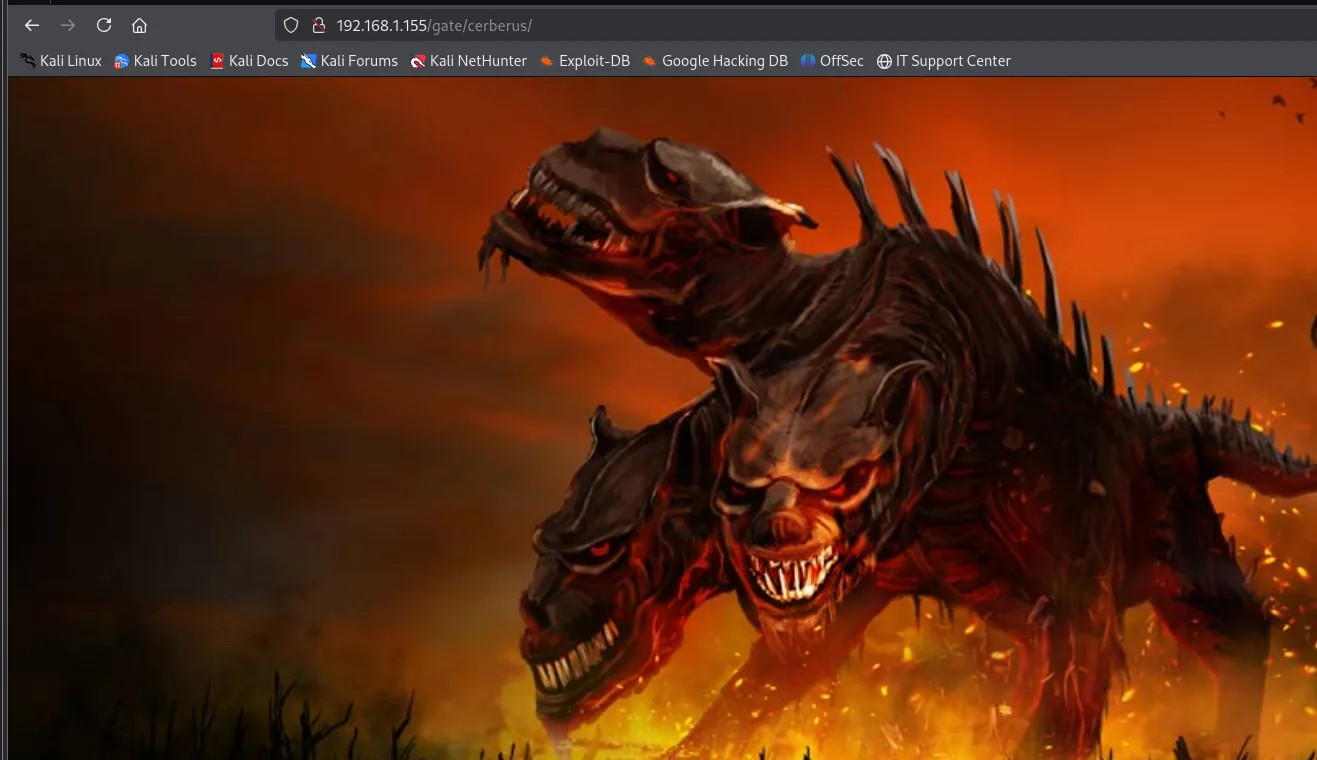Click the forward navigation arrow

pyautogui.click(x=68, y=25)
